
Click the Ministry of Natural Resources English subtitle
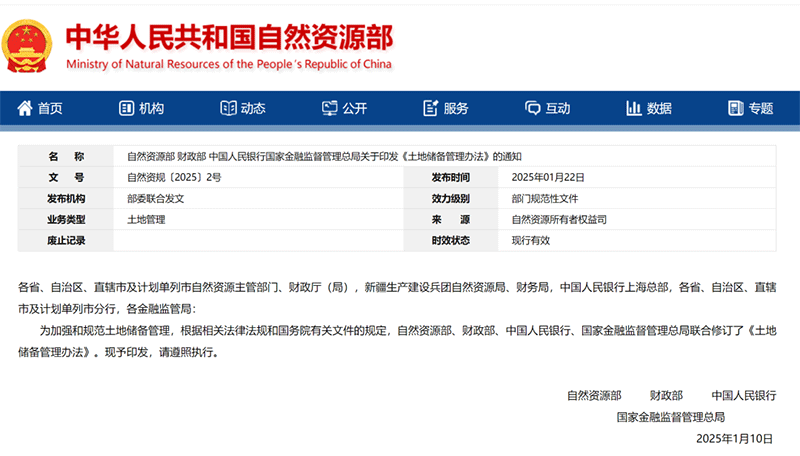tap(229, 65)
